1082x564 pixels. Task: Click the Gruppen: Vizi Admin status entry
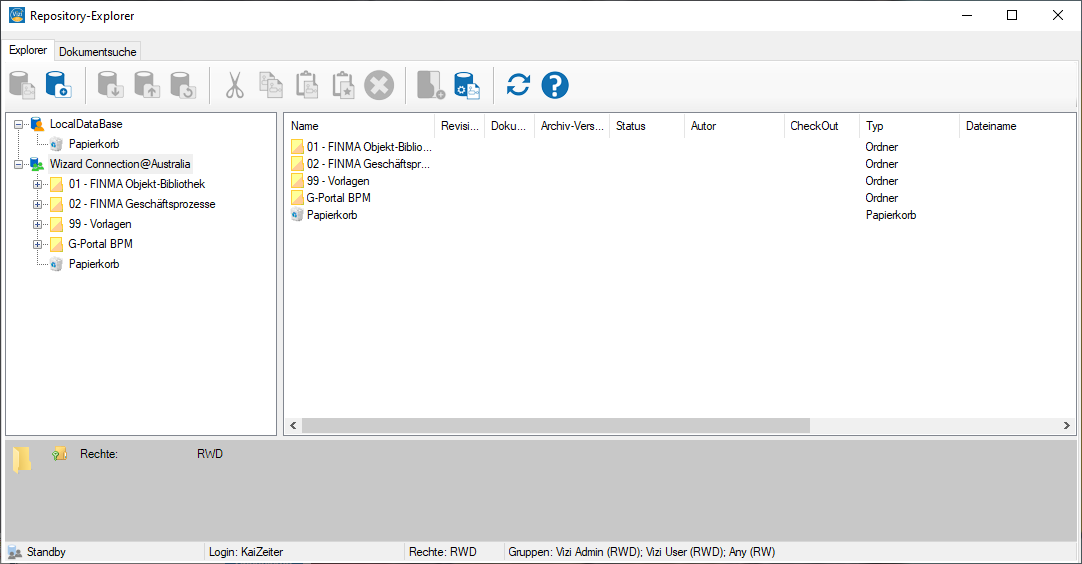click(x=642, y=552)
